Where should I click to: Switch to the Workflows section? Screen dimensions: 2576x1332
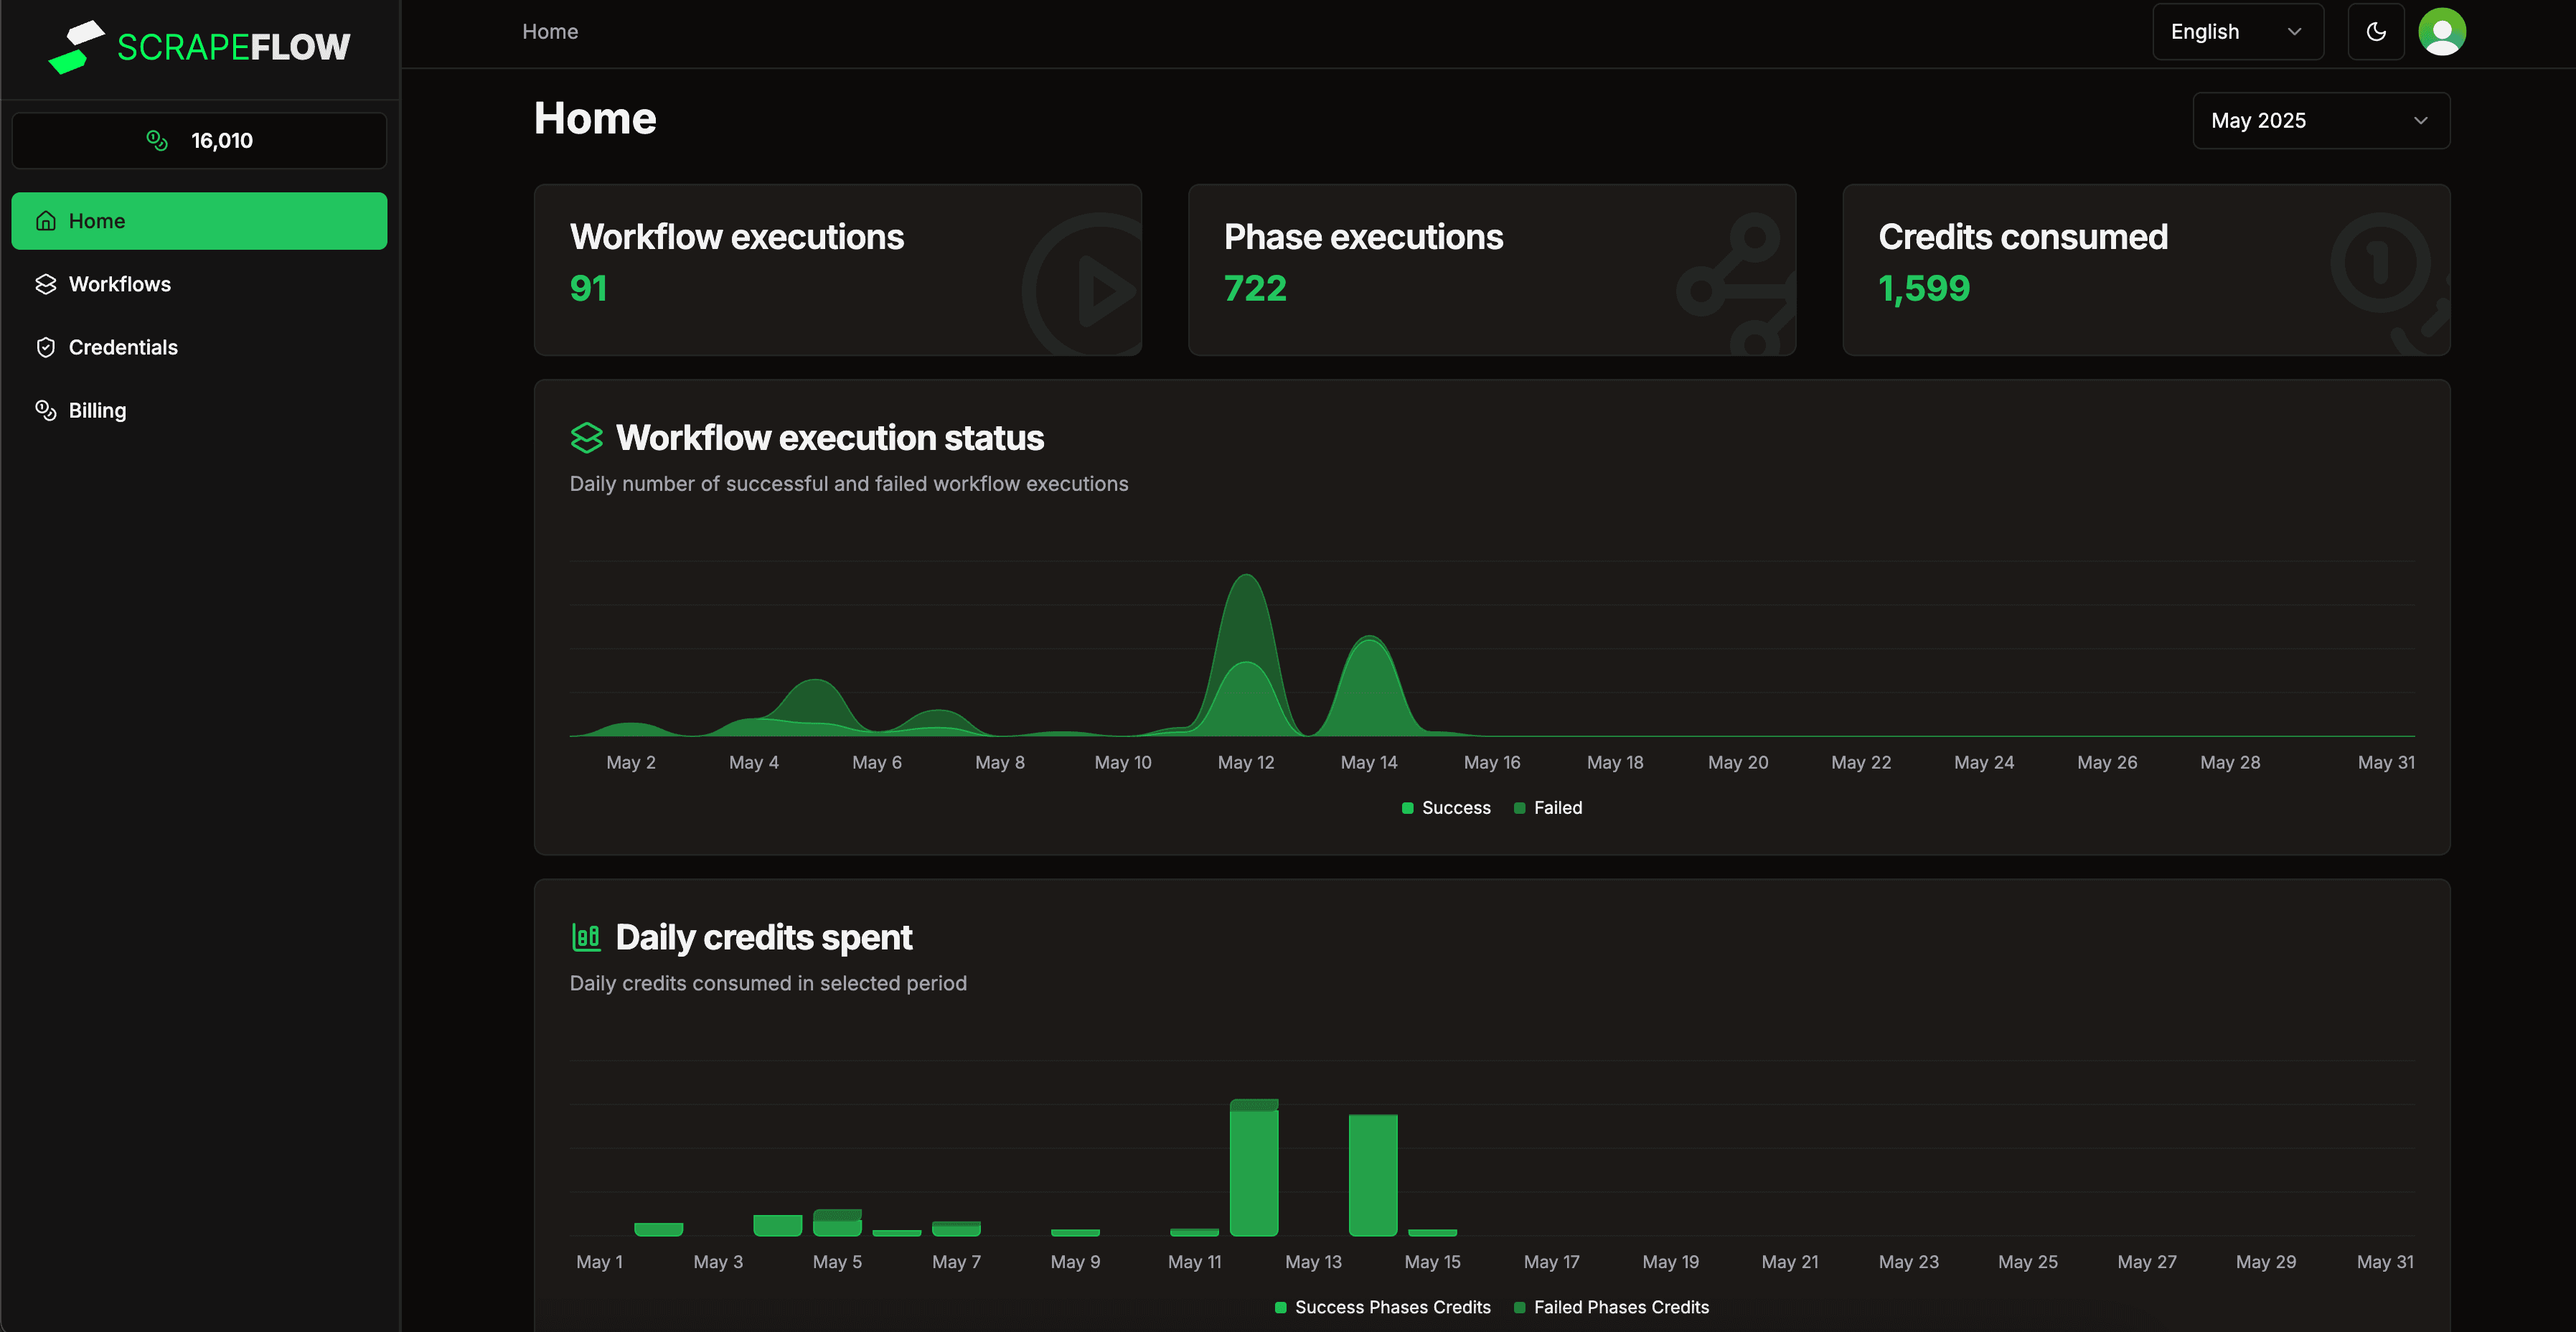click(120, 284)
